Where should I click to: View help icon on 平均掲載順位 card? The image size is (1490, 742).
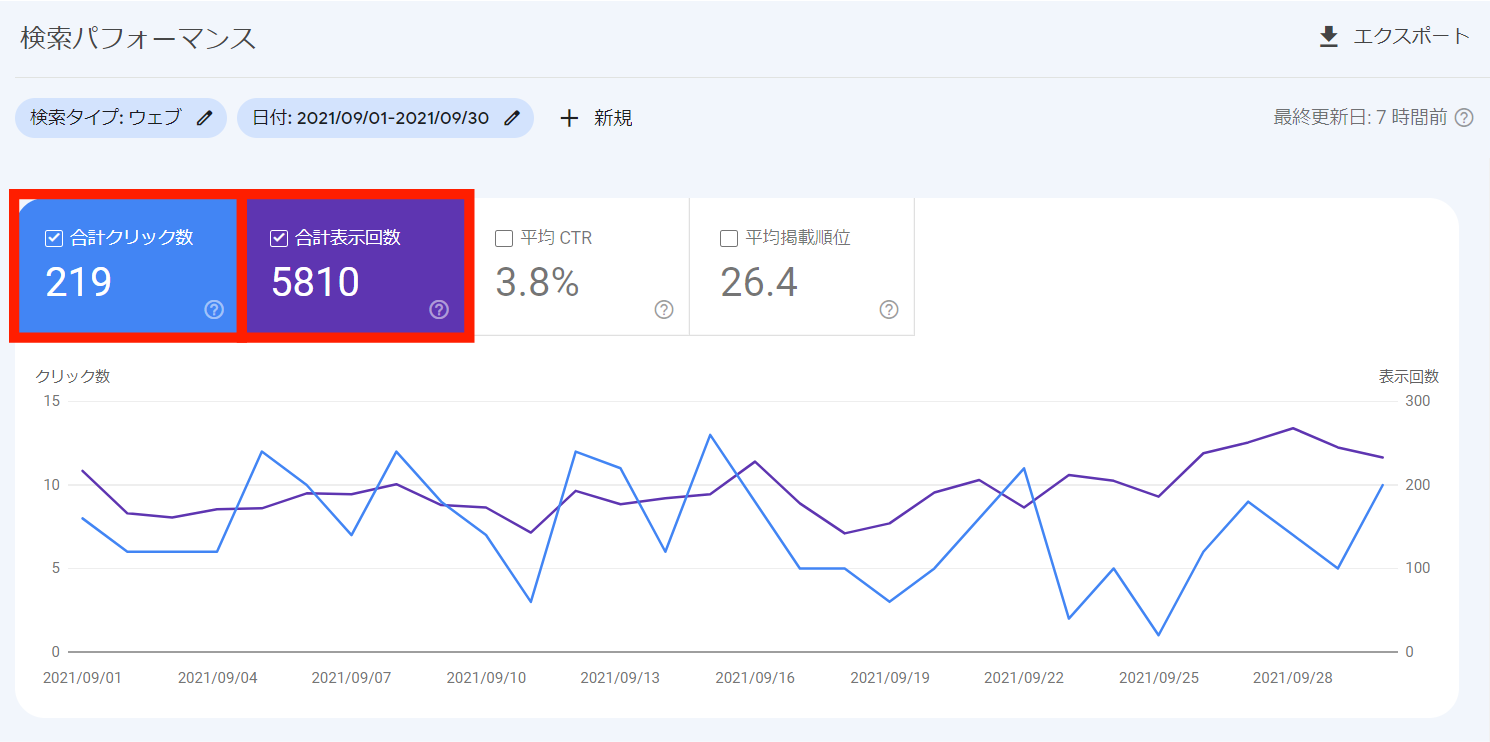coord(889,310)
